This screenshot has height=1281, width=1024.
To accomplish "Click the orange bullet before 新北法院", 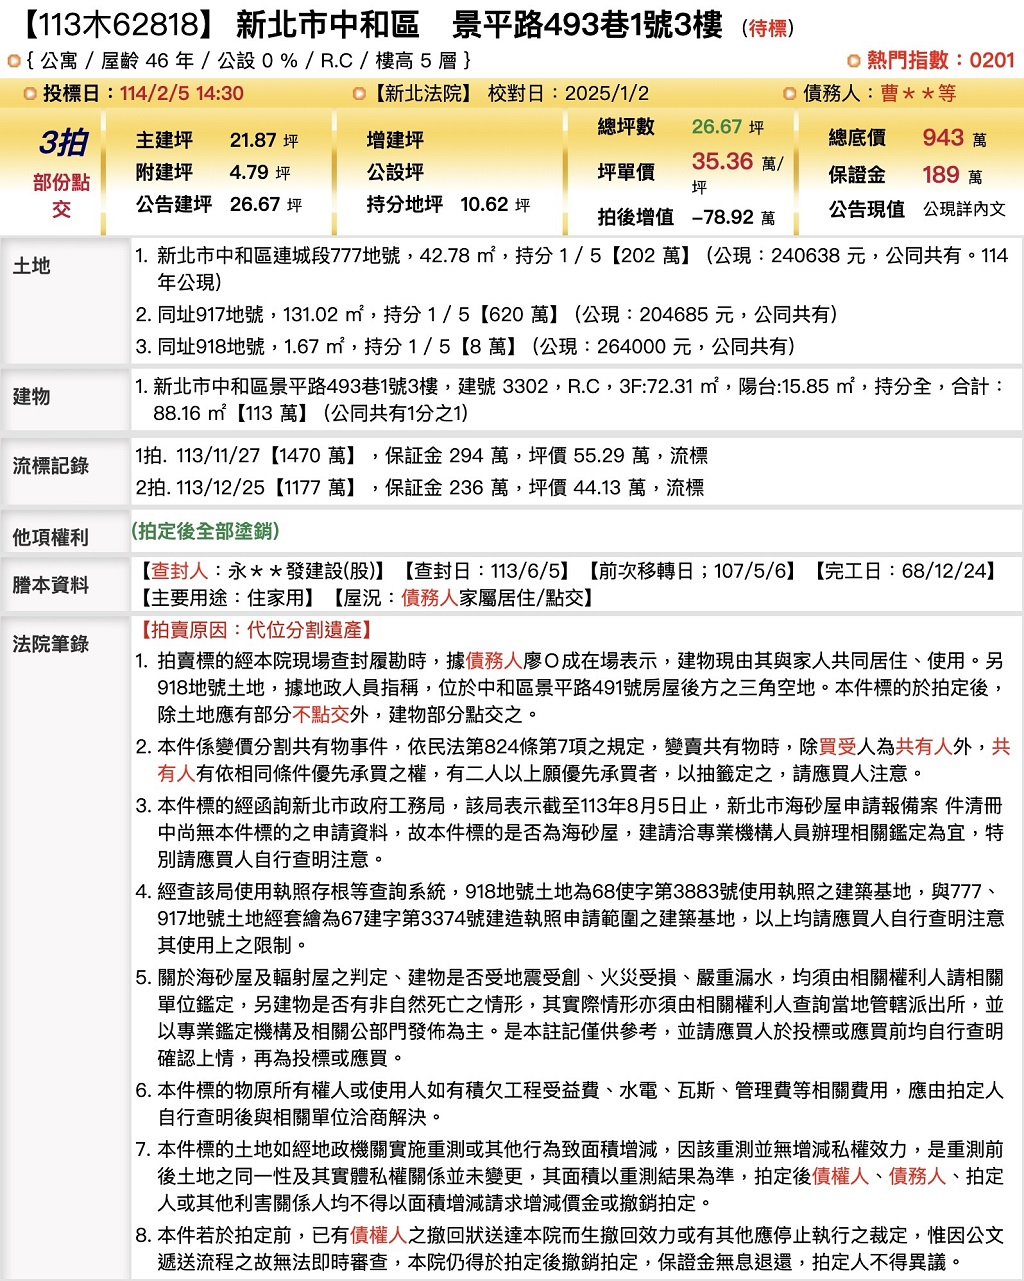I will tap(360, 94).
